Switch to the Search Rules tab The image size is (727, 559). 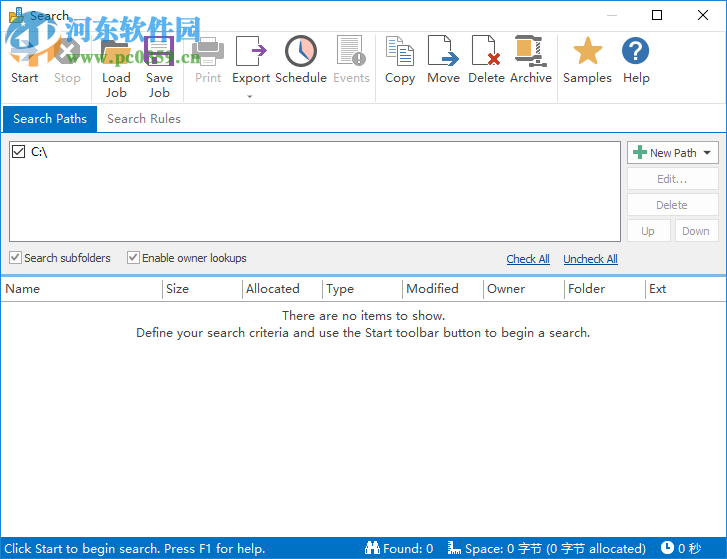[144, 119]
